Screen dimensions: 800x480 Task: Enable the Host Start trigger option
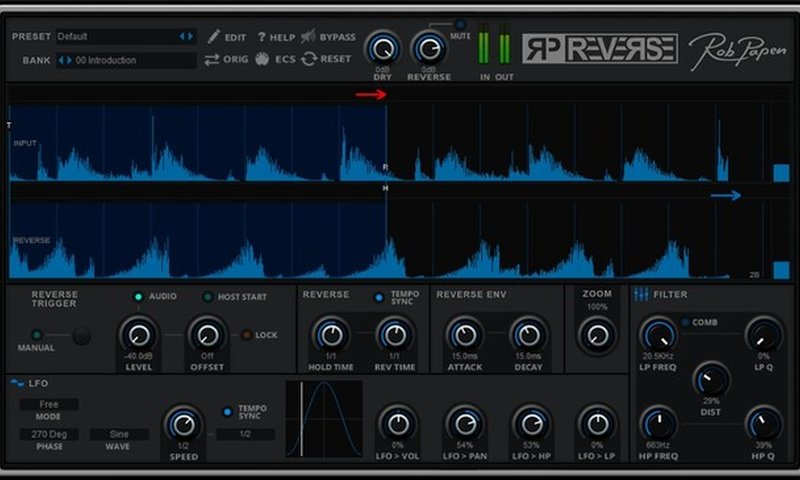(208, 297)
